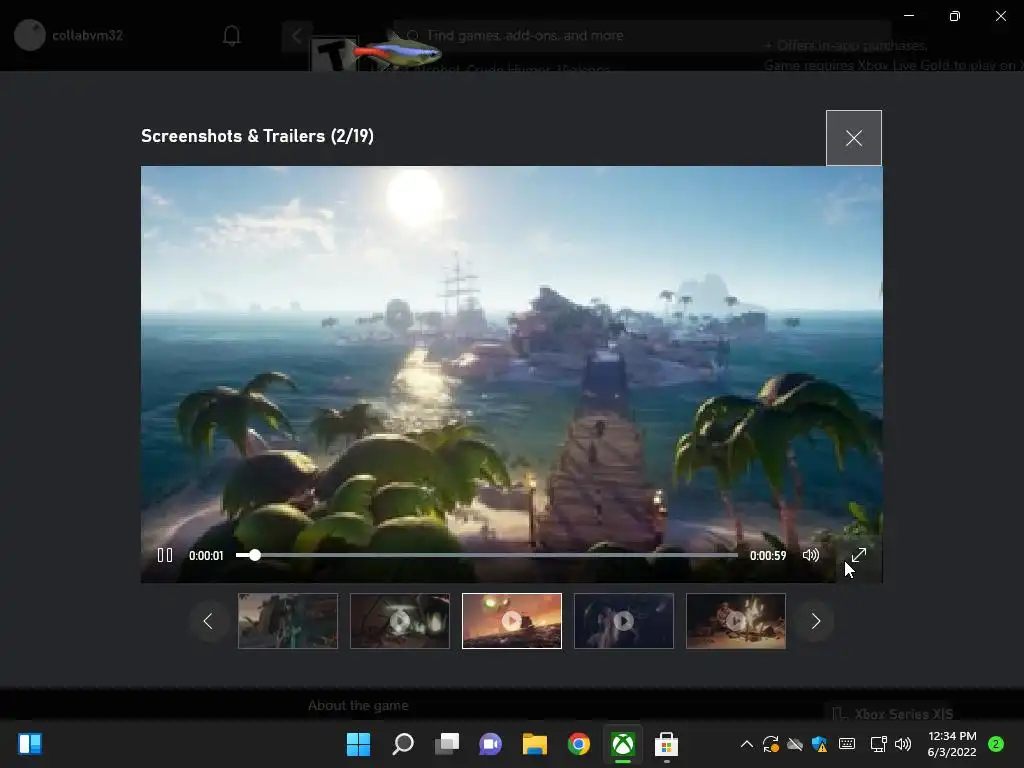The image size is (1024, 768).
Task: Expand trailer to full screen
Action: coord(859,555)
